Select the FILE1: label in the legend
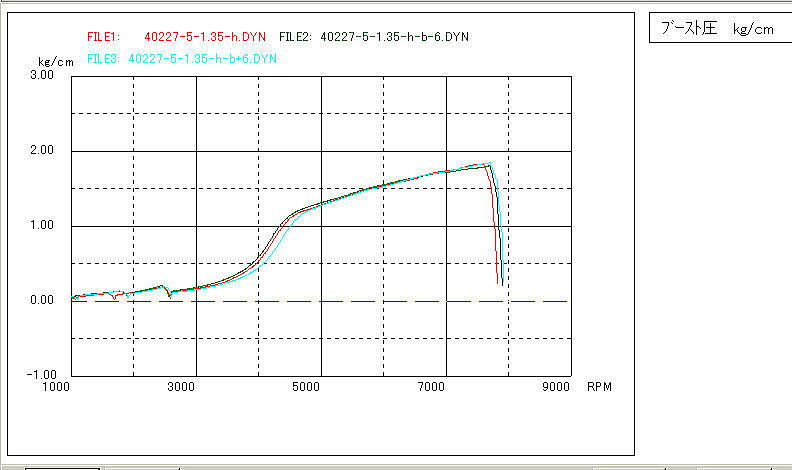Viewport: 792px width, 470px height. 104,37
